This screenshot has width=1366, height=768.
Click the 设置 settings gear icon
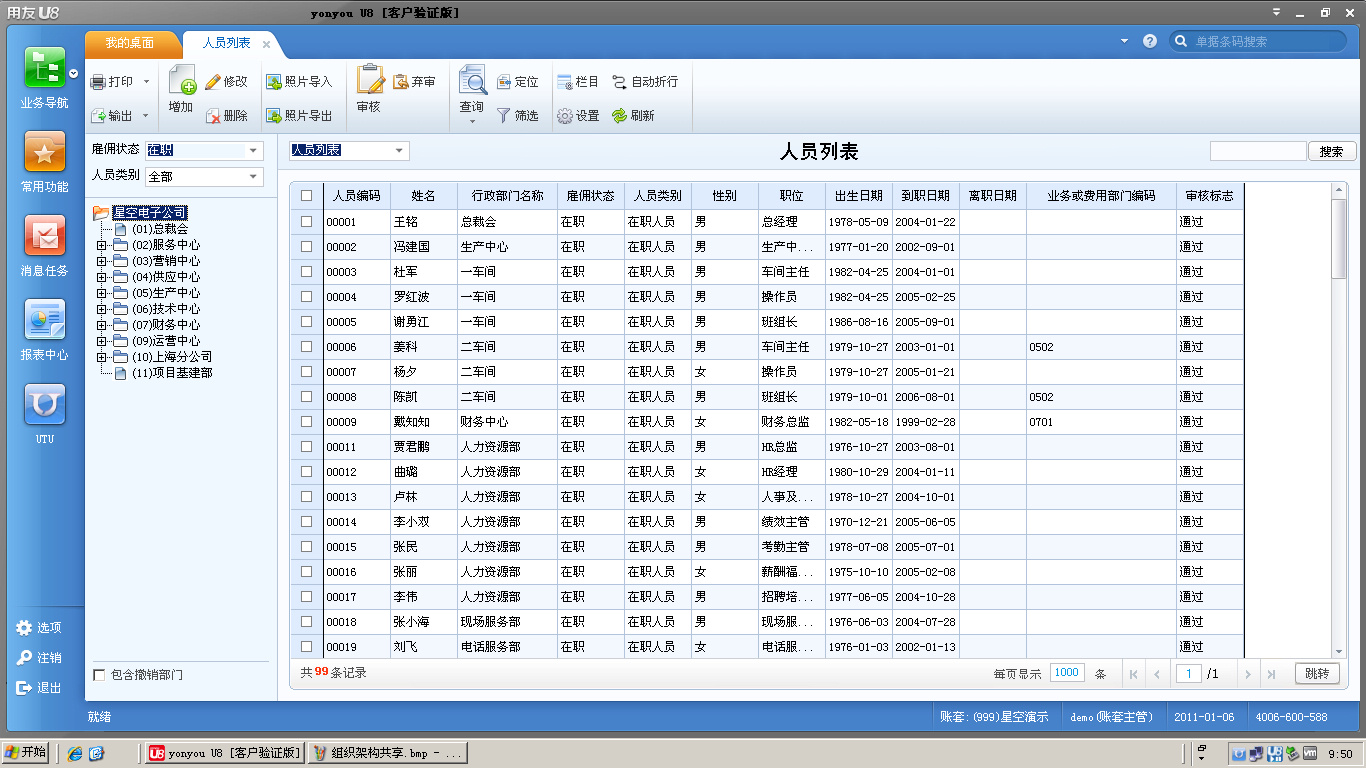pyautogui.click(x=564, y=116)
